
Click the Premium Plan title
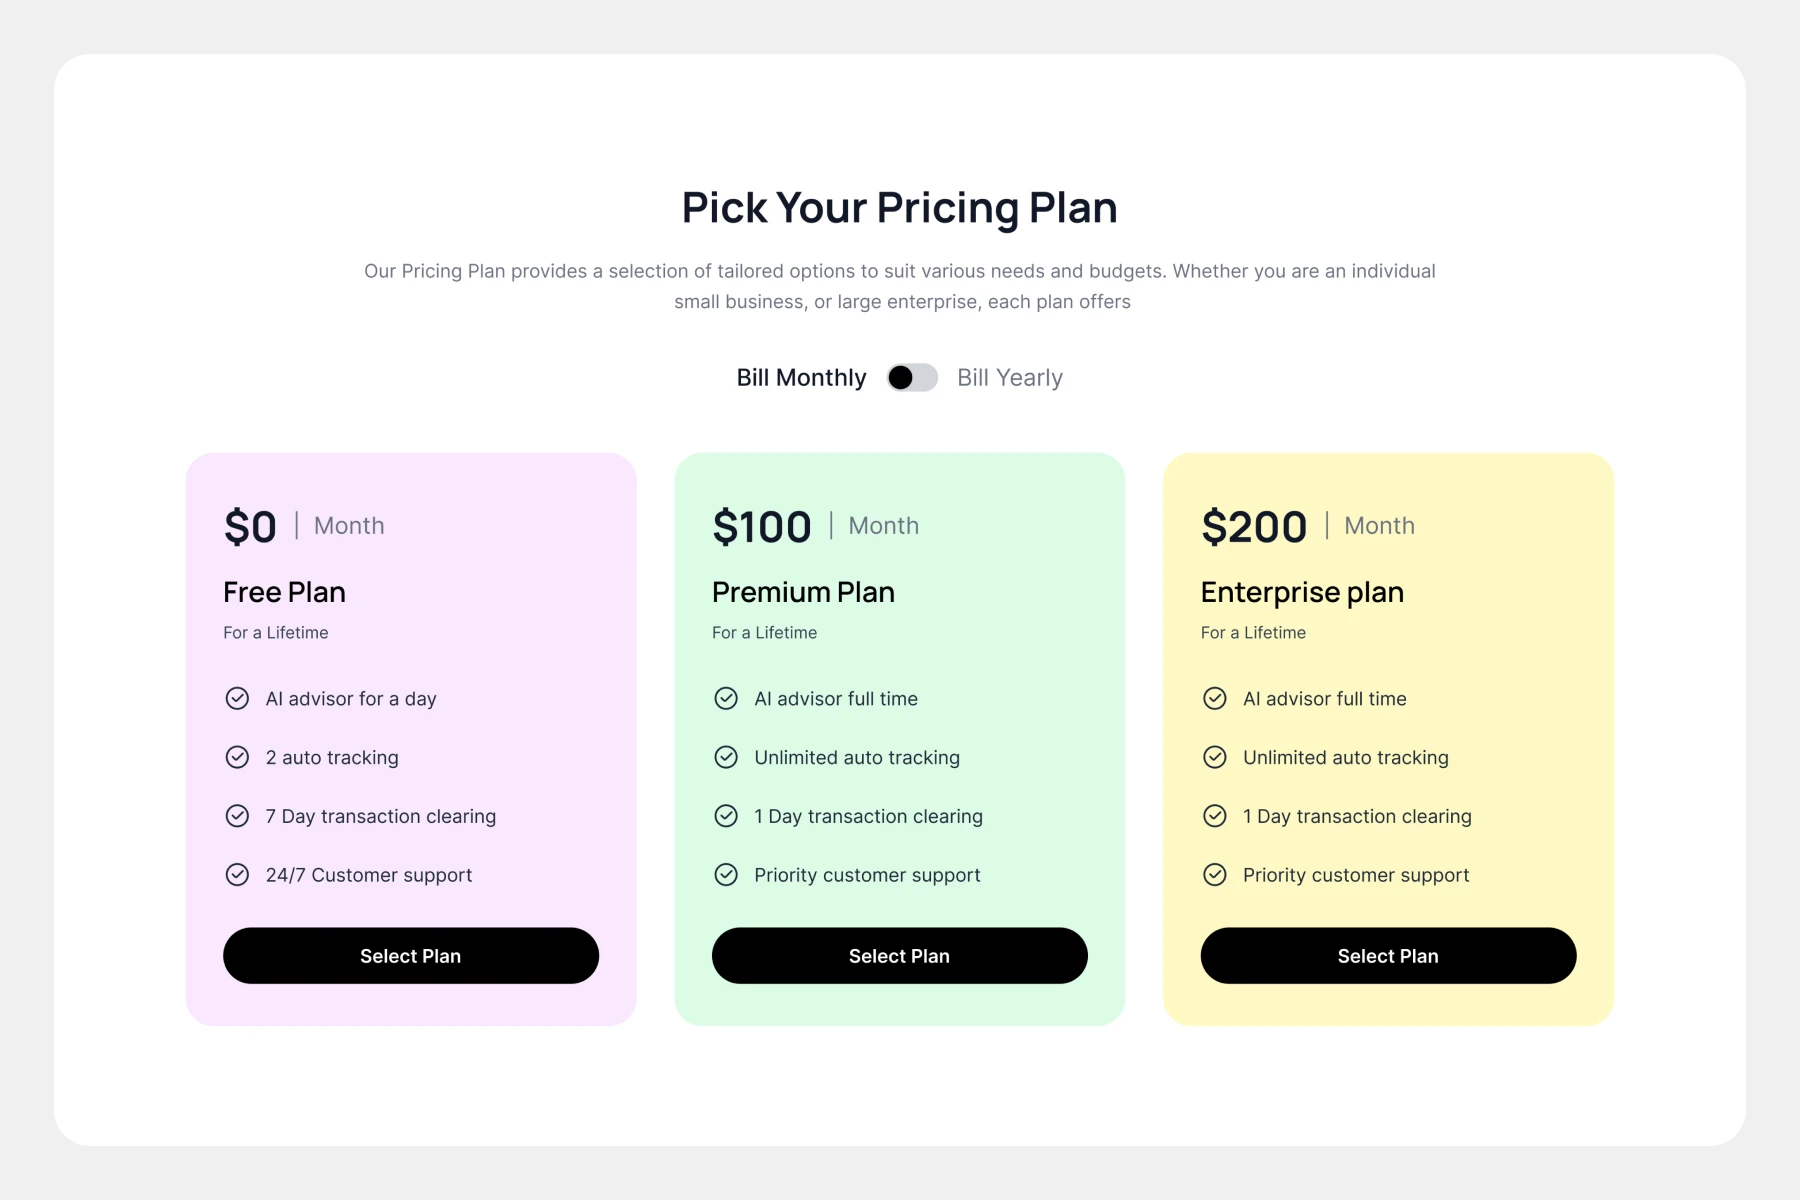pos(803,592)
